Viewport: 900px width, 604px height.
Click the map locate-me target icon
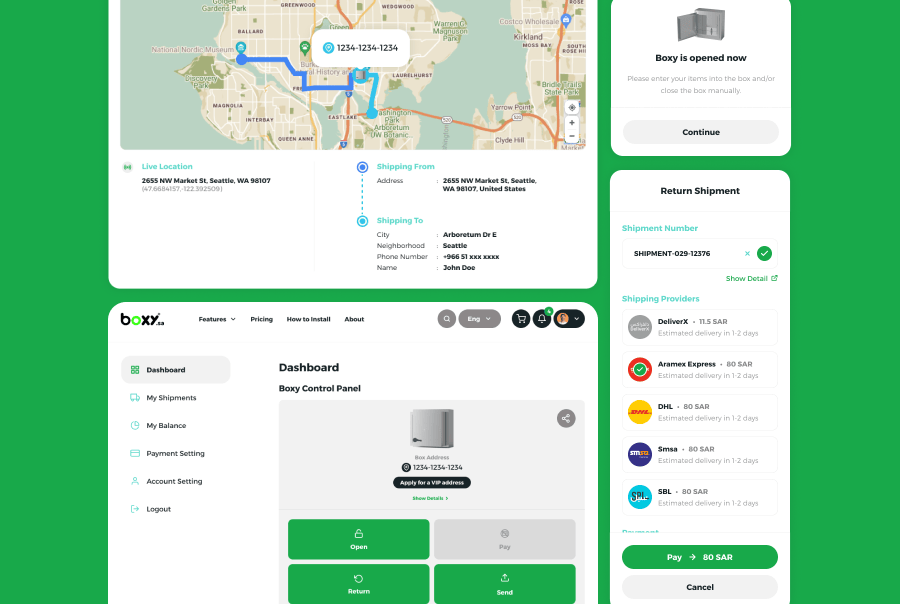[x=572, y=107]
